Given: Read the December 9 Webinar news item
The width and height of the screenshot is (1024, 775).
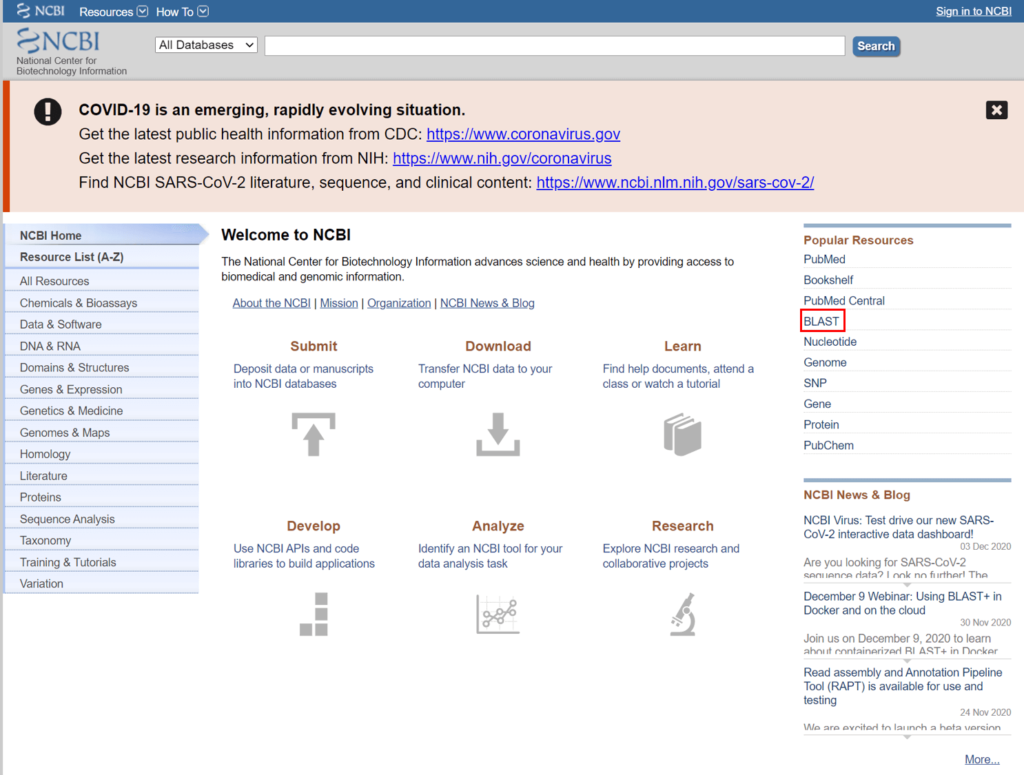Looking at the screenshot, I should point(903,603).
